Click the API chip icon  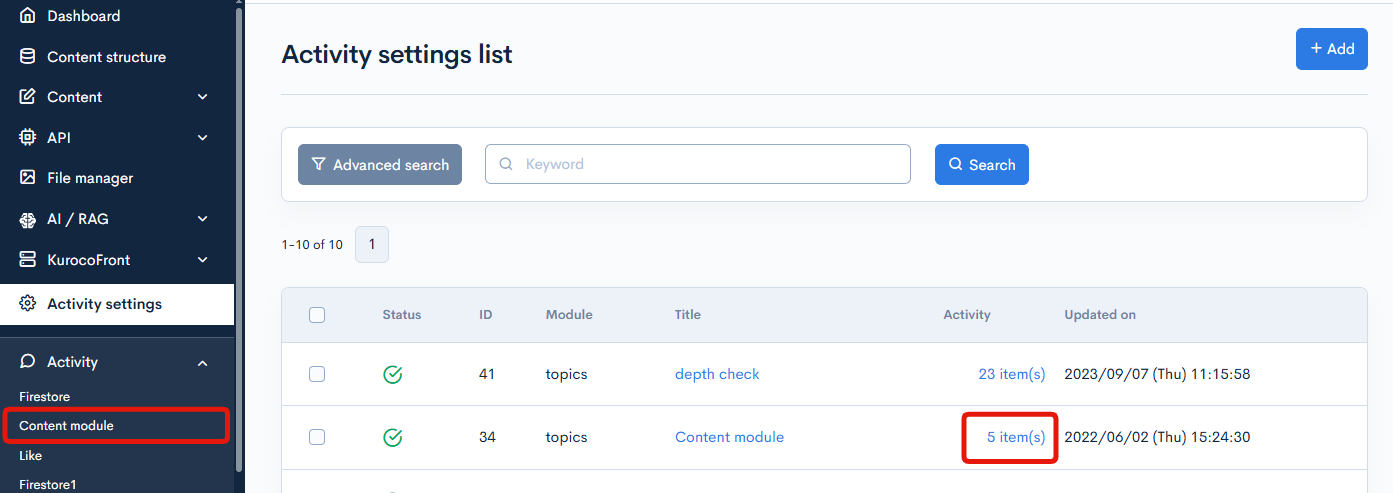(28, 137)
